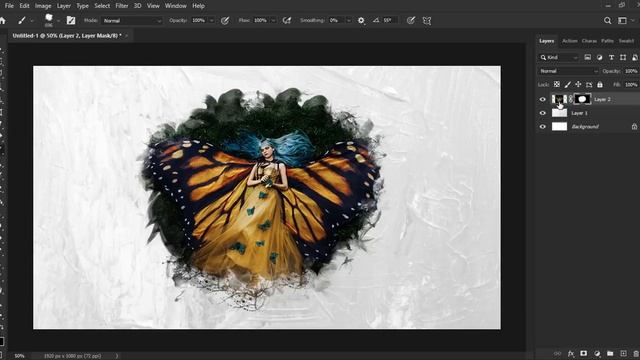Viewport: 640px width, 360px height.
Task: Open the status bar info arrow
Action: click(117, 356)
